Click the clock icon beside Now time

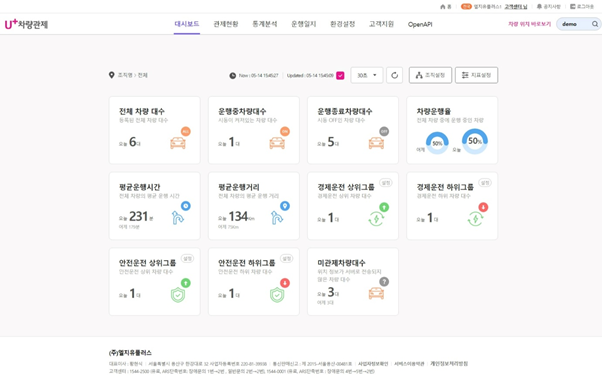pos(233,76)
